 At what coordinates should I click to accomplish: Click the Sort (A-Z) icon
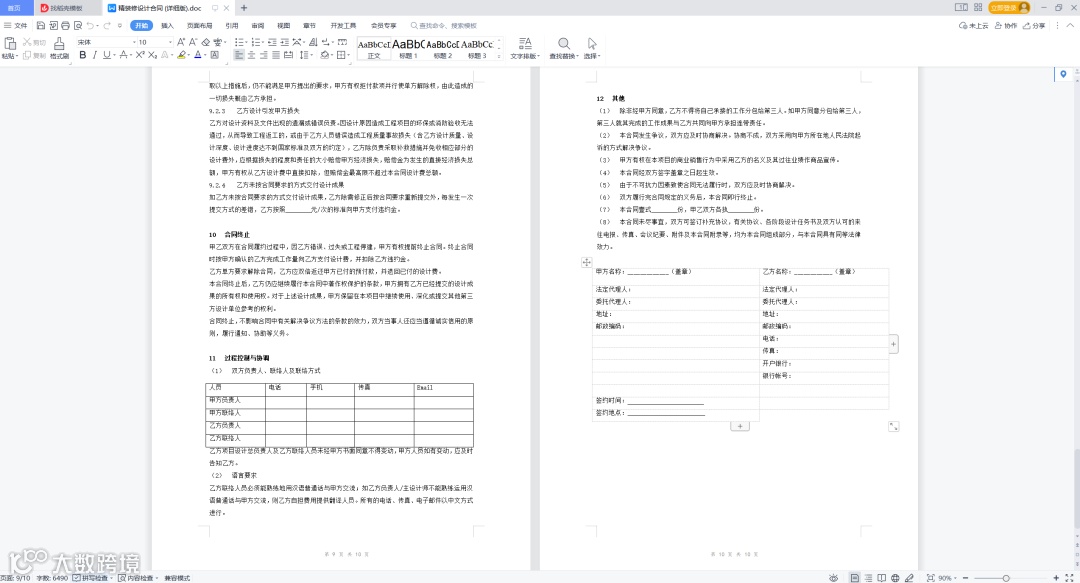(313, 42)
